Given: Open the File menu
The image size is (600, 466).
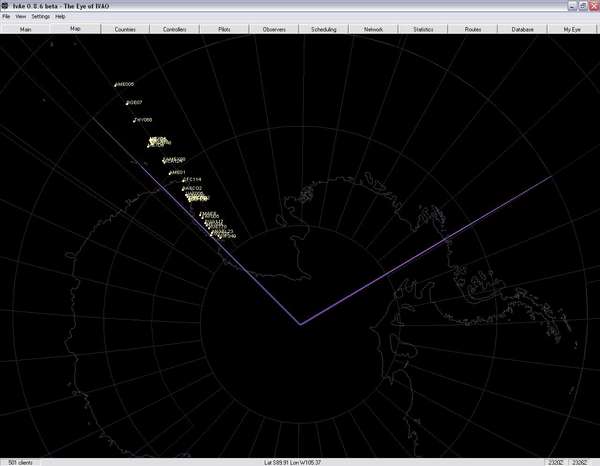Looking at the screenshot, I should coord(6,17).
